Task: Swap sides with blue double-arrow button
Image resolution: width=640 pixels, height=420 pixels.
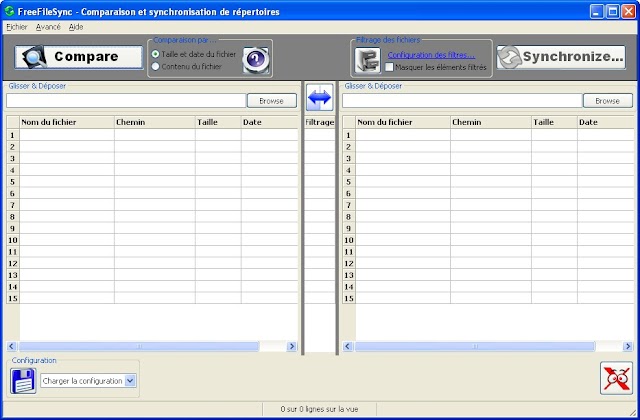Action: pos(320,98)
